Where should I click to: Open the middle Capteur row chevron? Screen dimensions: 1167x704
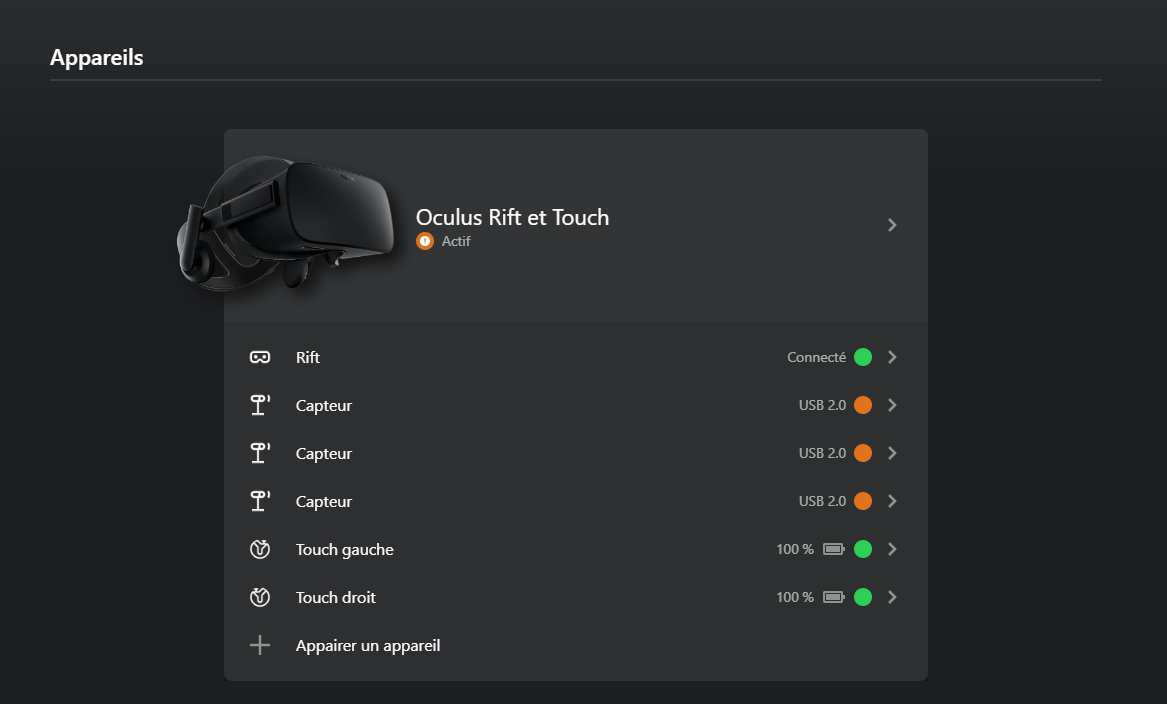[x=892, y=453]
